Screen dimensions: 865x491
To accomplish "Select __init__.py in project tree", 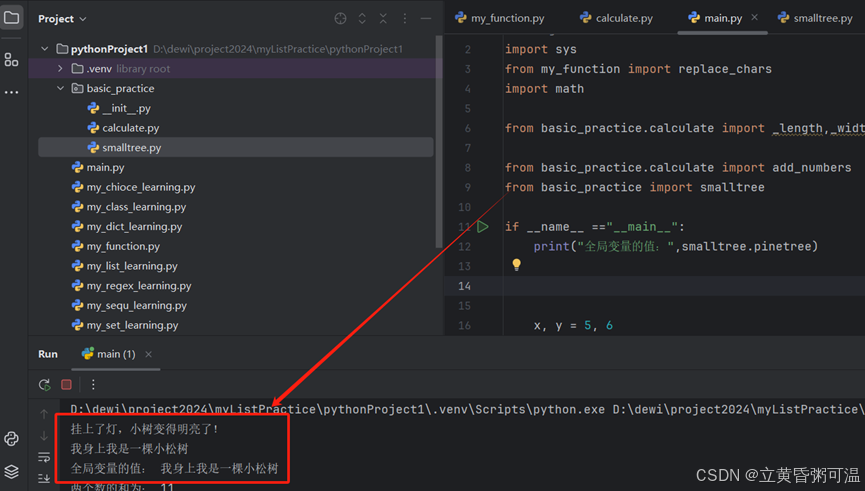I will (x=119, y=108).
